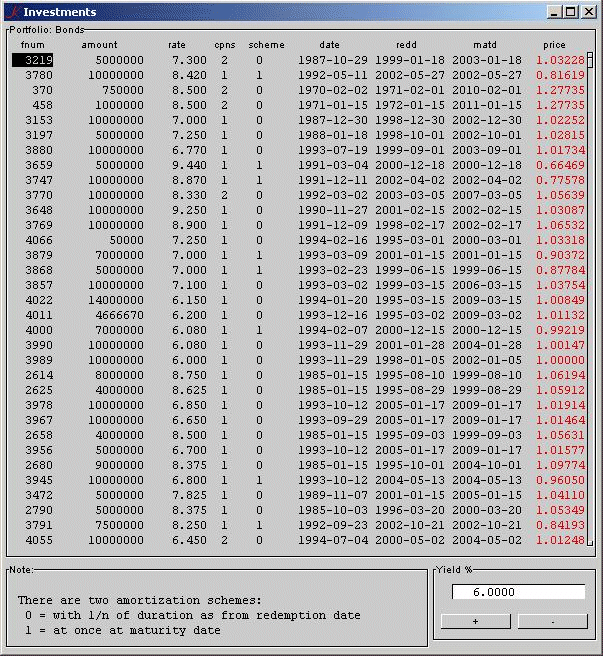Click price 0.66469 in row 3659

click(x=560, y=165)
